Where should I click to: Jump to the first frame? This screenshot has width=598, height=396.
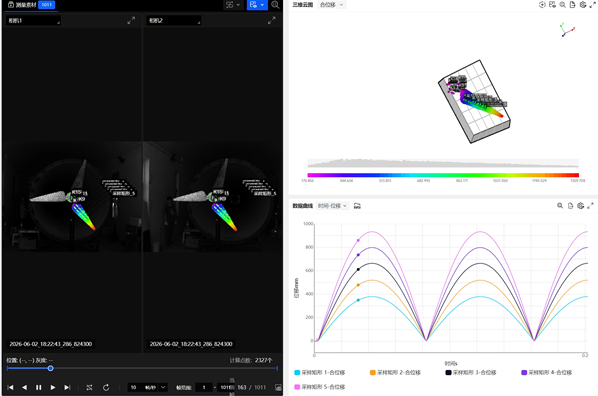click(10, 387)
